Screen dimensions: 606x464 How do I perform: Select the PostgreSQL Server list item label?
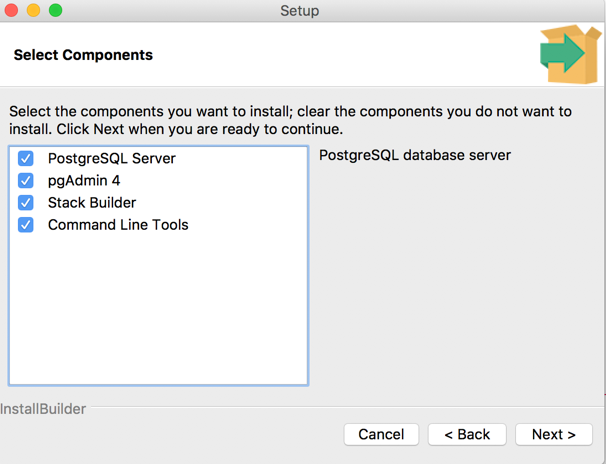pos(111,159)
